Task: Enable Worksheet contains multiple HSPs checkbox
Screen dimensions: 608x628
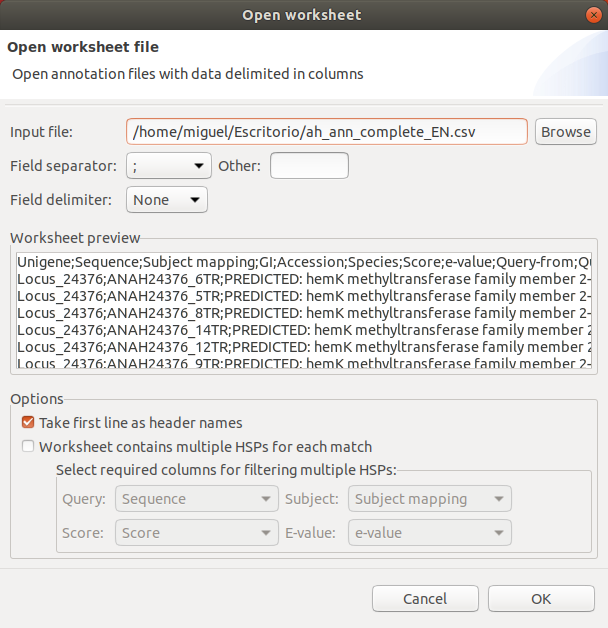Action: click(x=28, y=447)
